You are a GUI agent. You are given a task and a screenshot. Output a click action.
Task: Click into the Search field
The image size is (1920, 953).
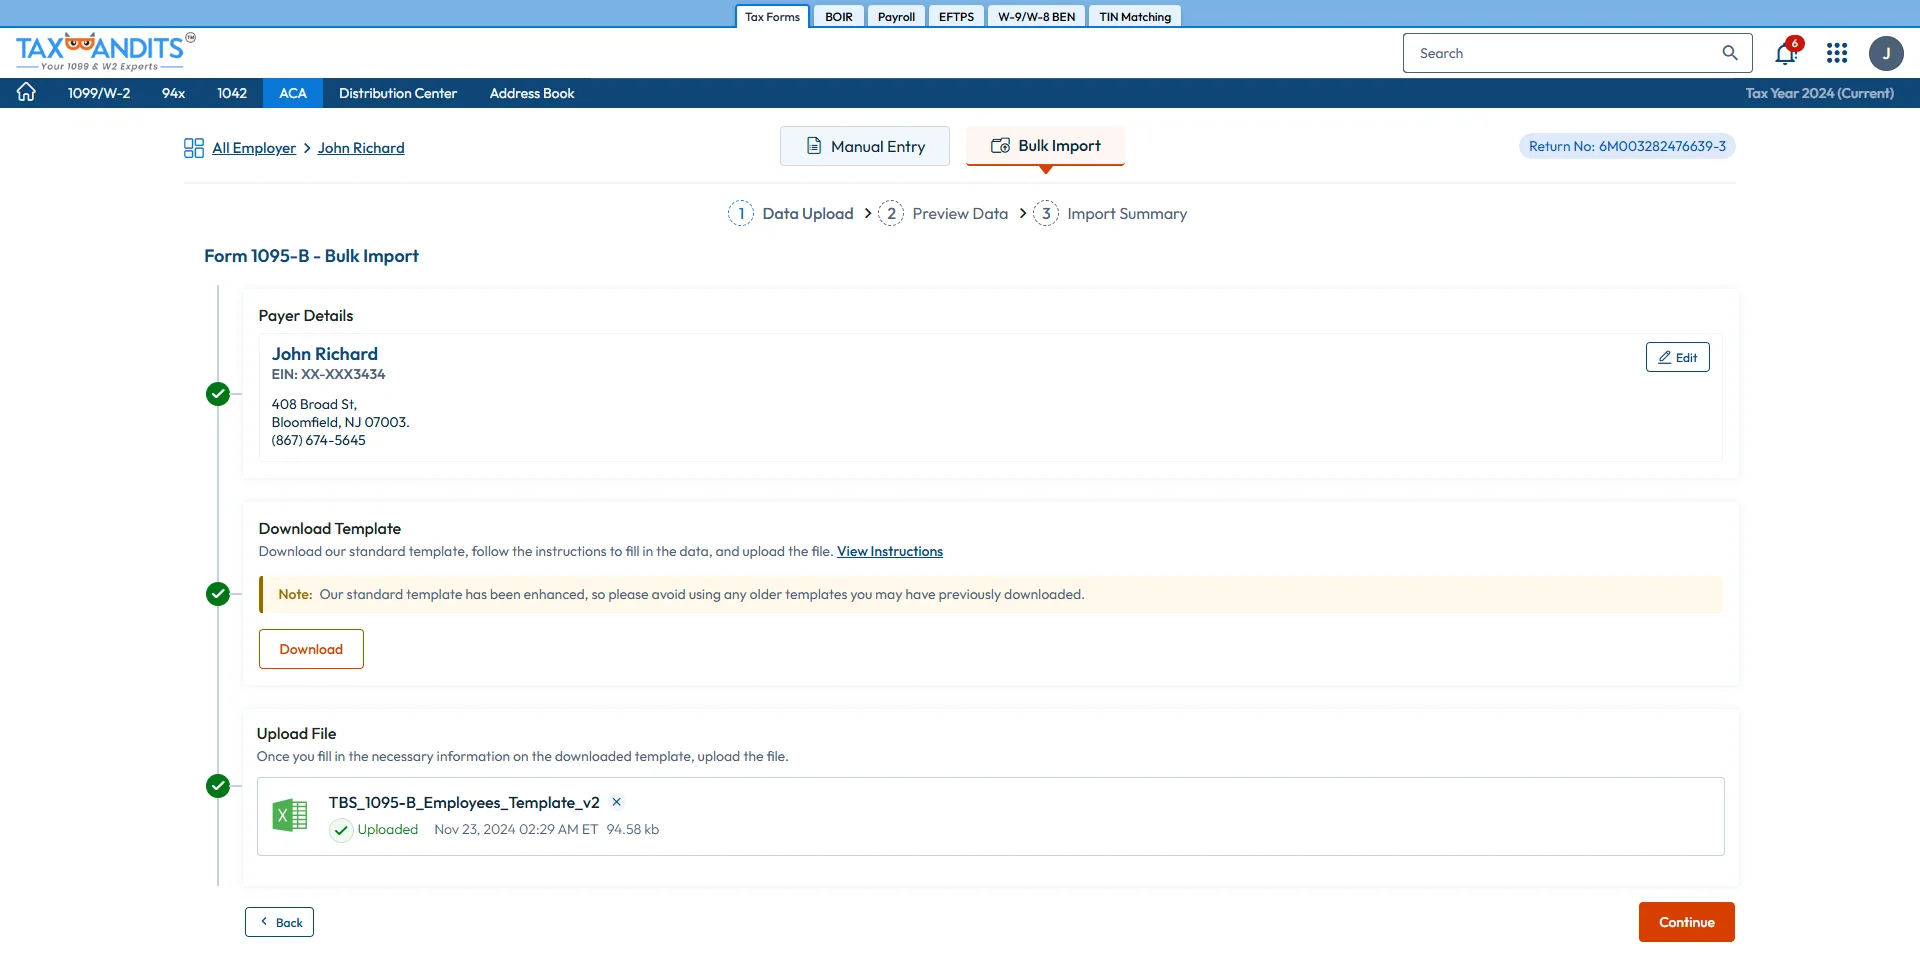(x=1560, y=53)
